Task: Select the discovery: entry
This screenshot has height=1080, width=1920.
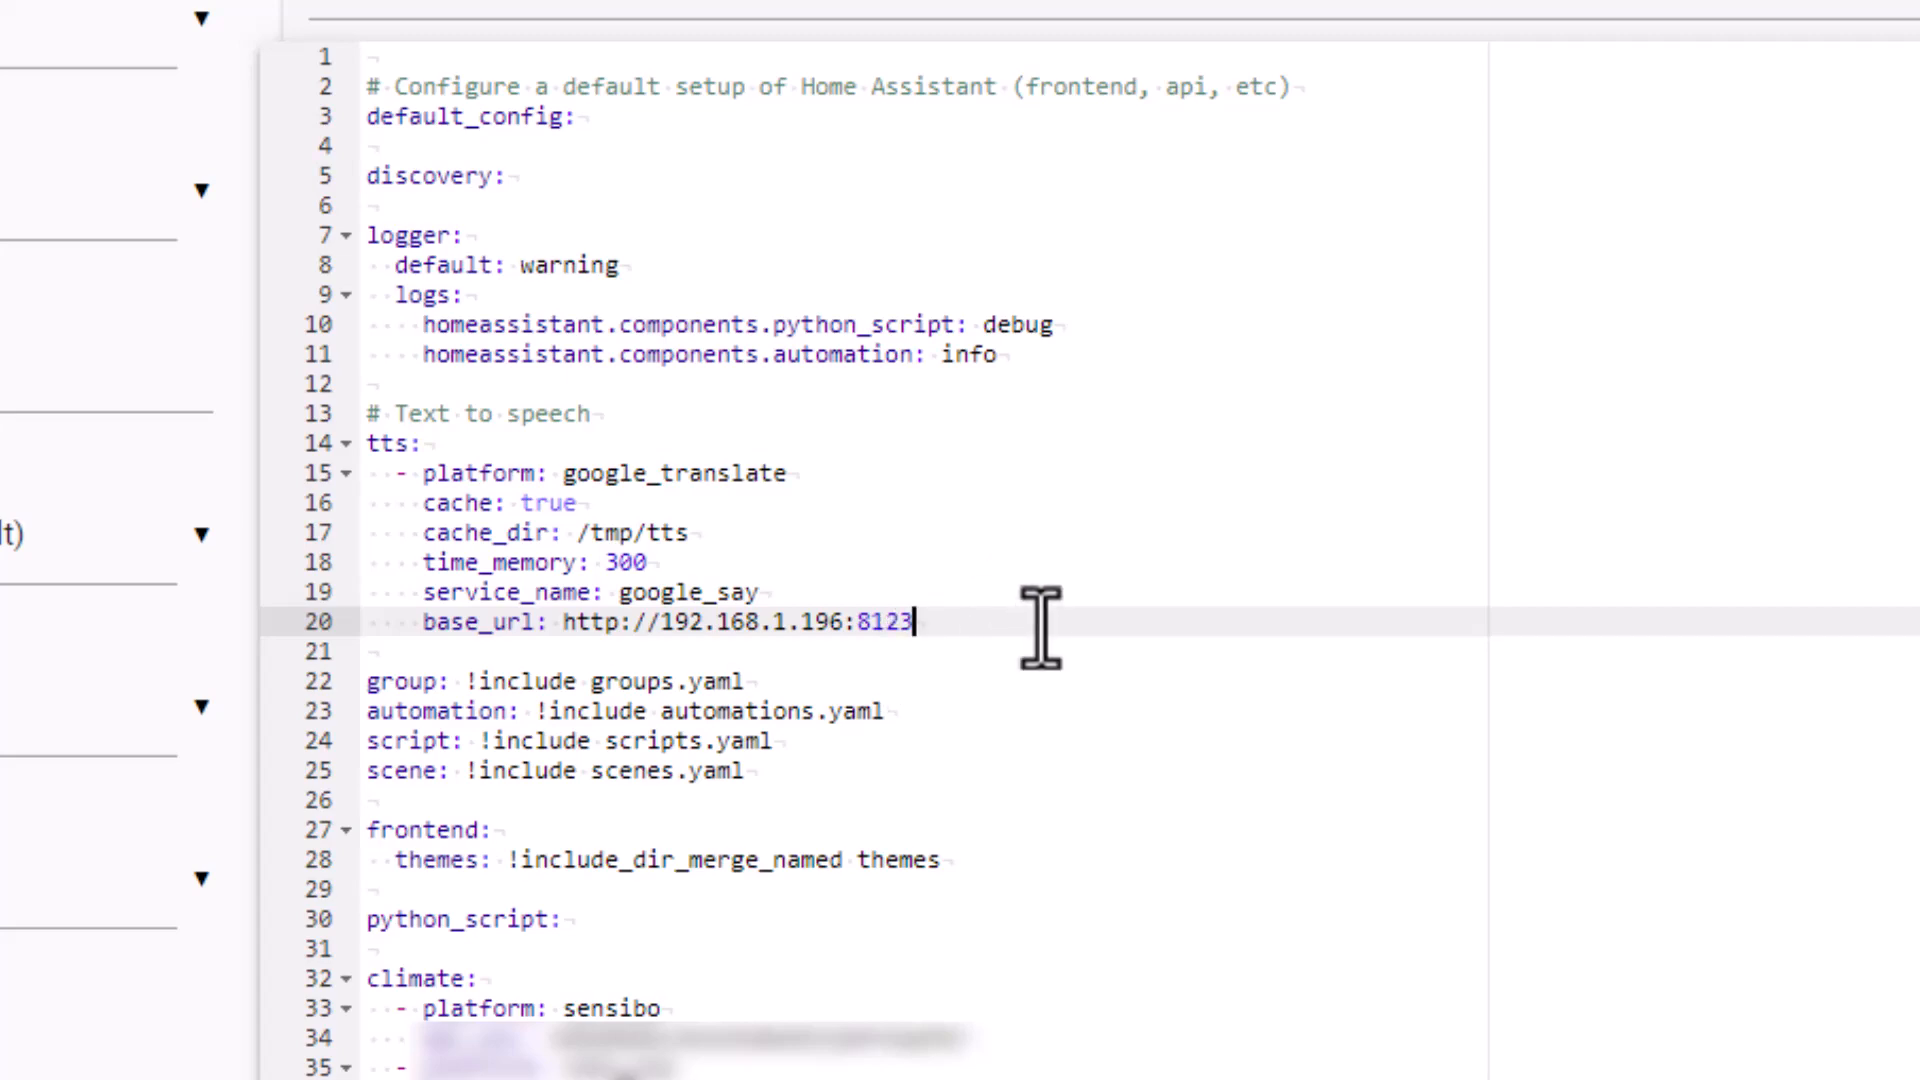Action: 435,175
